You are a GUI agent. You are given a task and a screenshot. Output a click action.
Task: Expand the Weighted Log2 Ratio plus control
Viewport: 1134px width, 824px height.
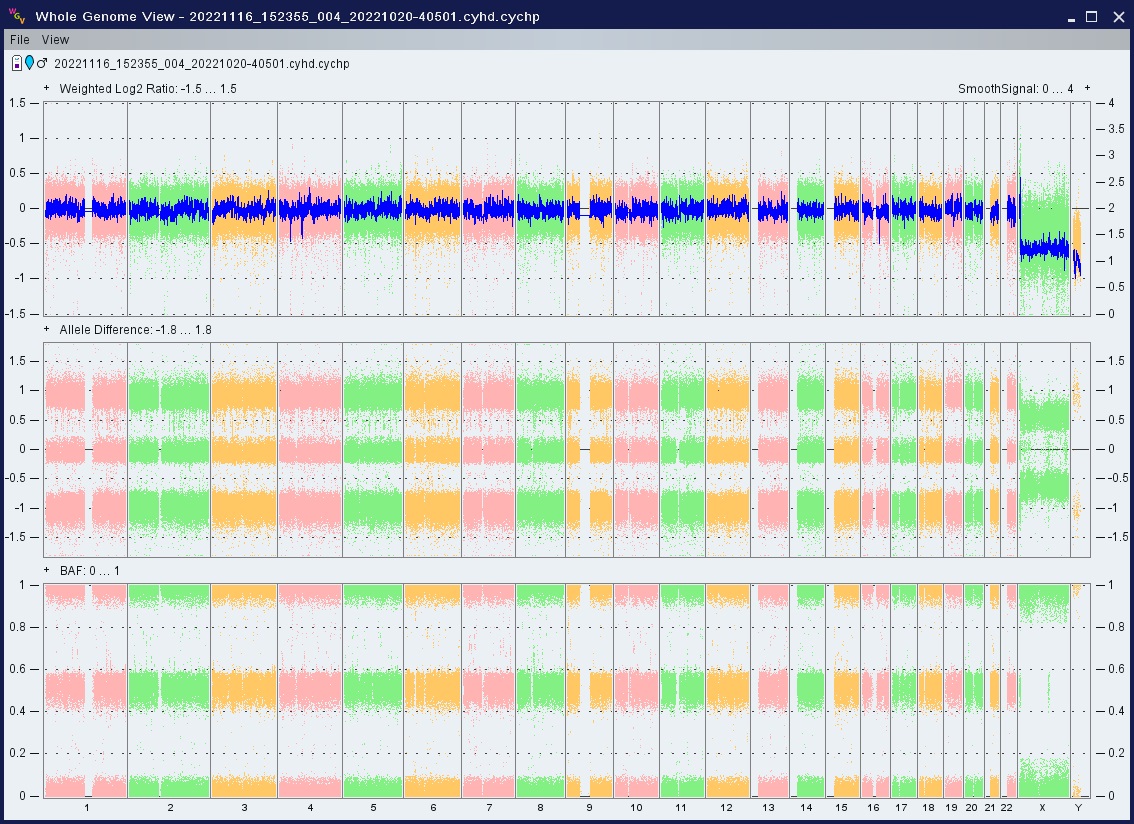[x=47, y=89]
